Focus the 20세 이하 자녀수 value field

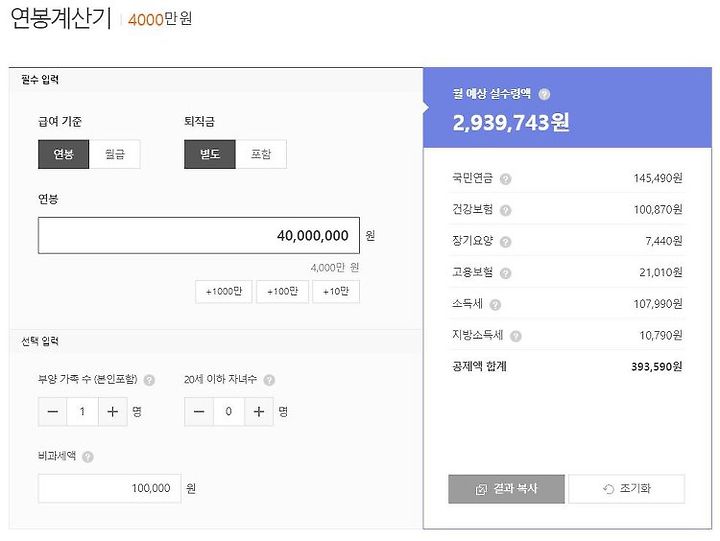(x=229, y=412)
